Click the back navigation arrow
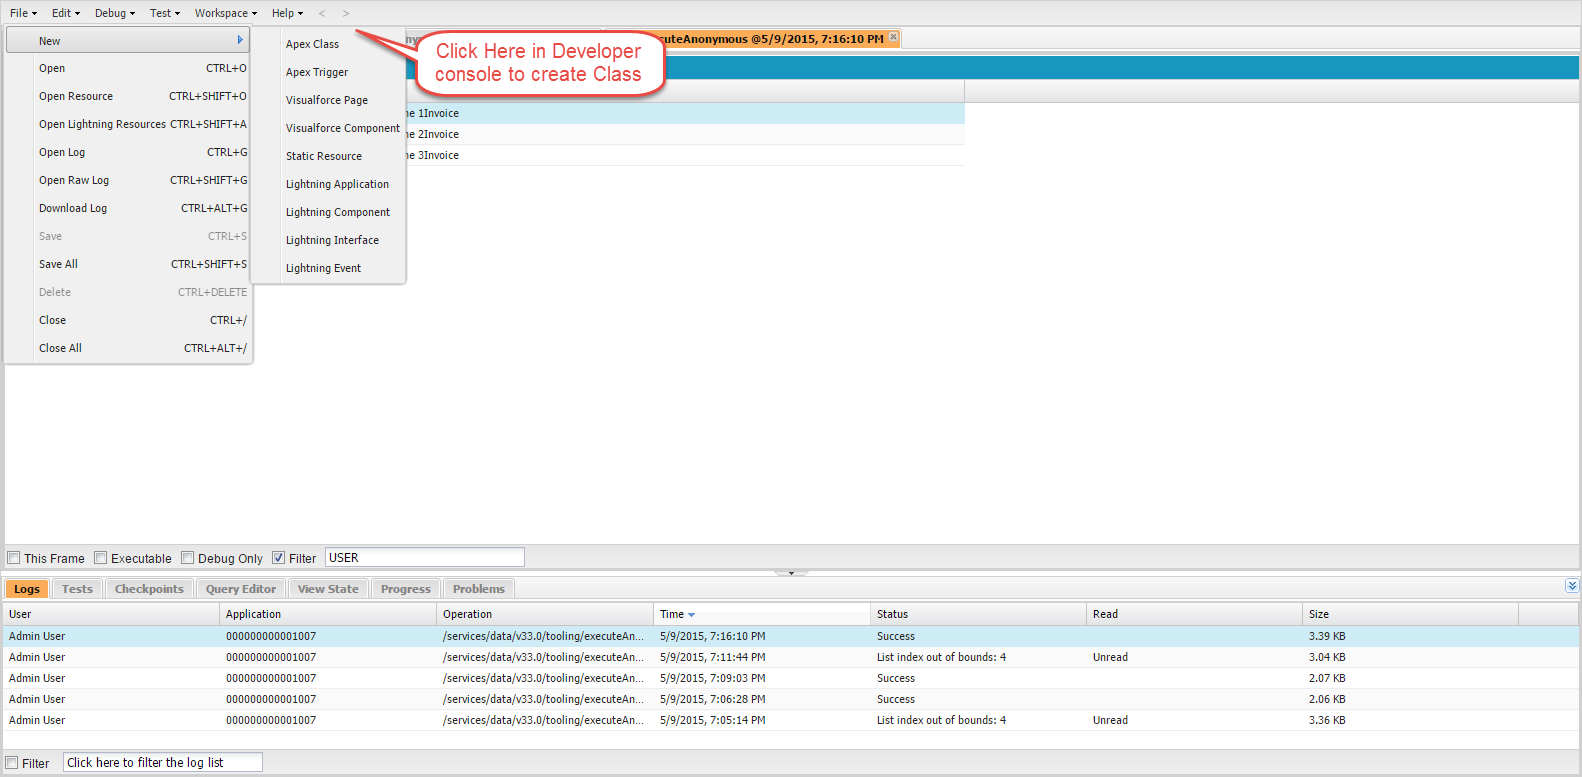1582x777 pixels. (x=322, y=13)
